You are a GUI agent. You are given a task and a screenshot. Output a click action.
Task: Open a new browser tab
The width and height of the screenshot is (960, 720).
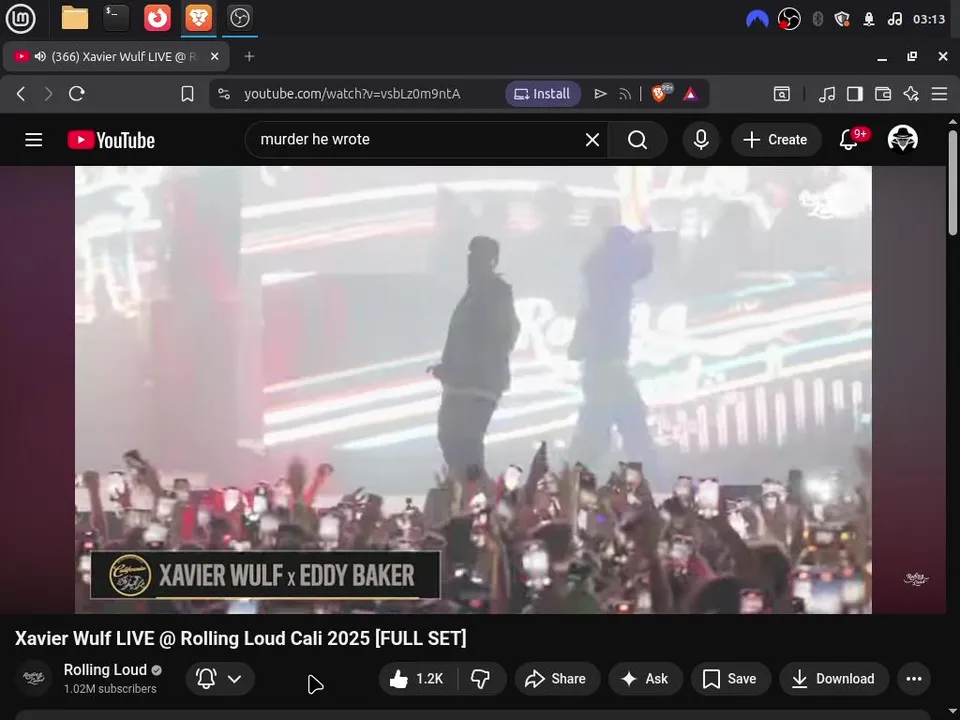point(249,56)
